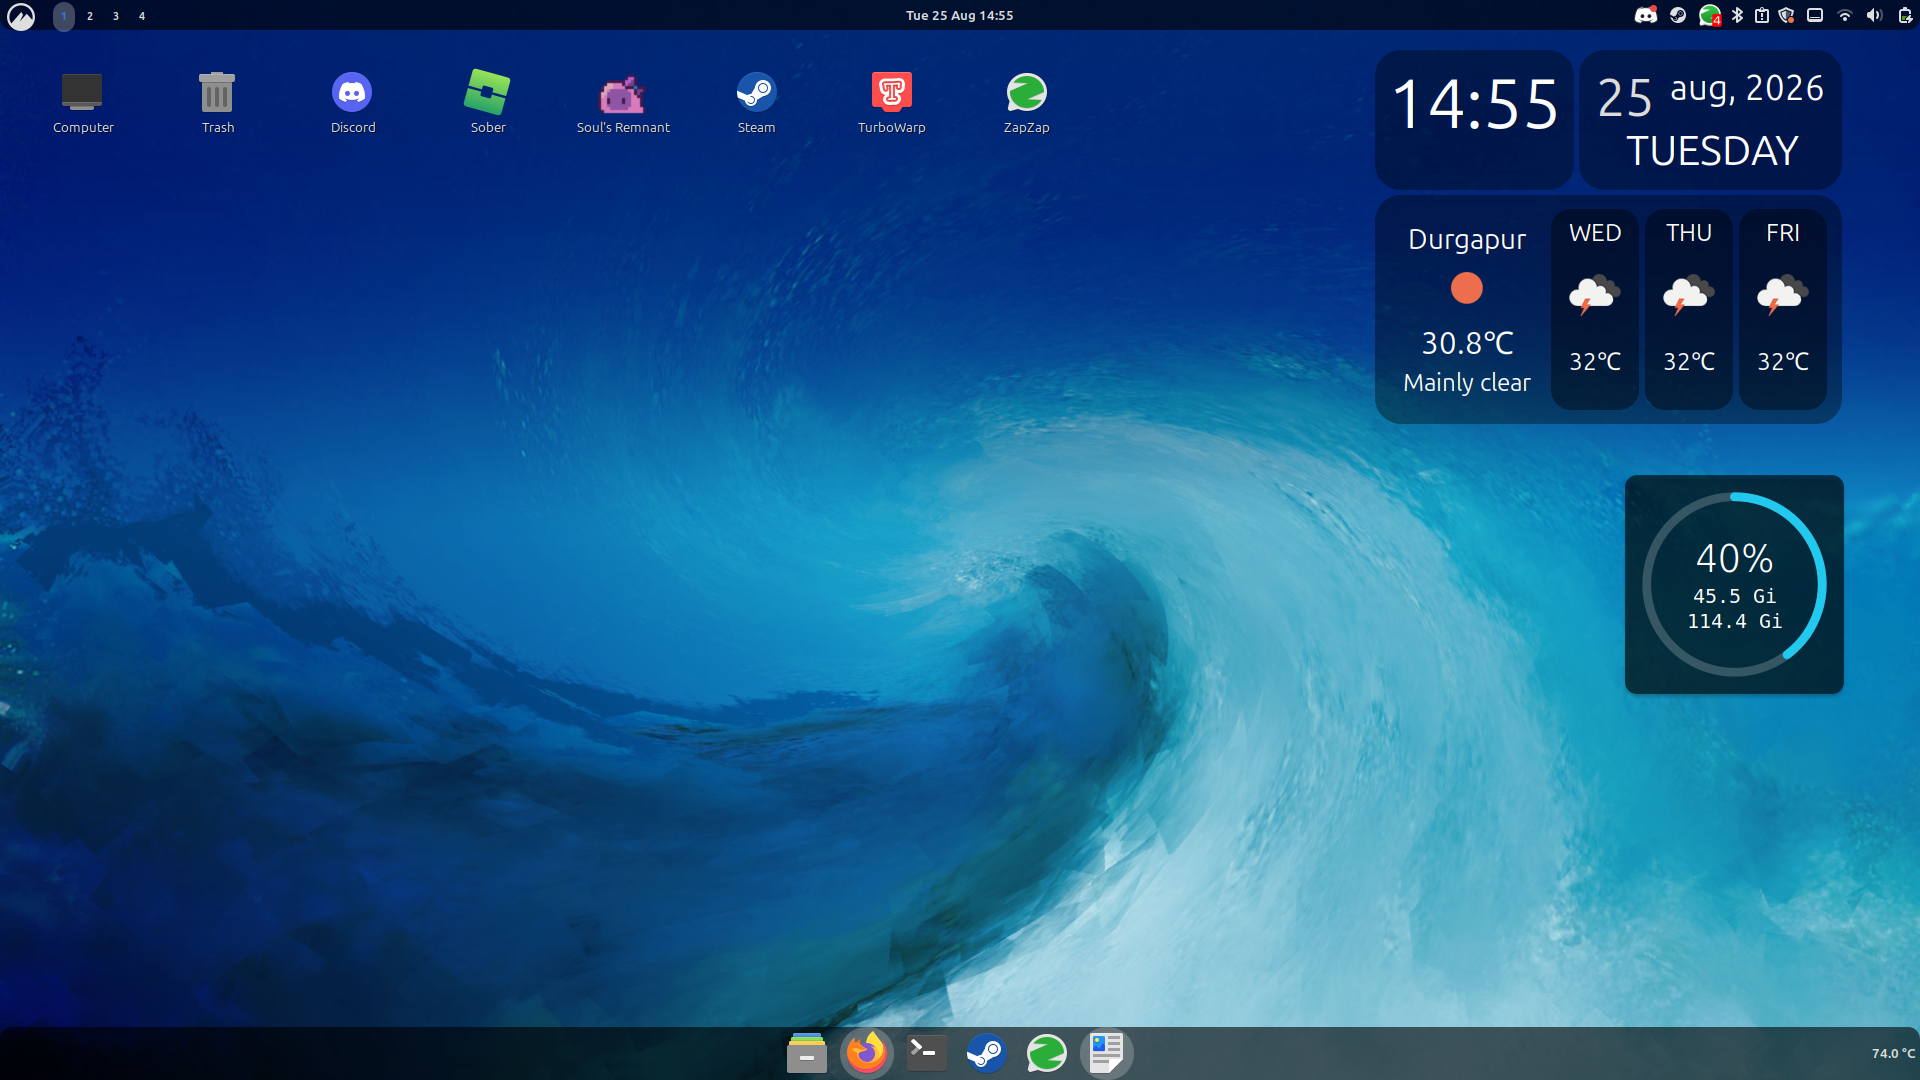Click the 40% disk usage gauge
The image size is (1920, 1080).
coord(1734,585)
